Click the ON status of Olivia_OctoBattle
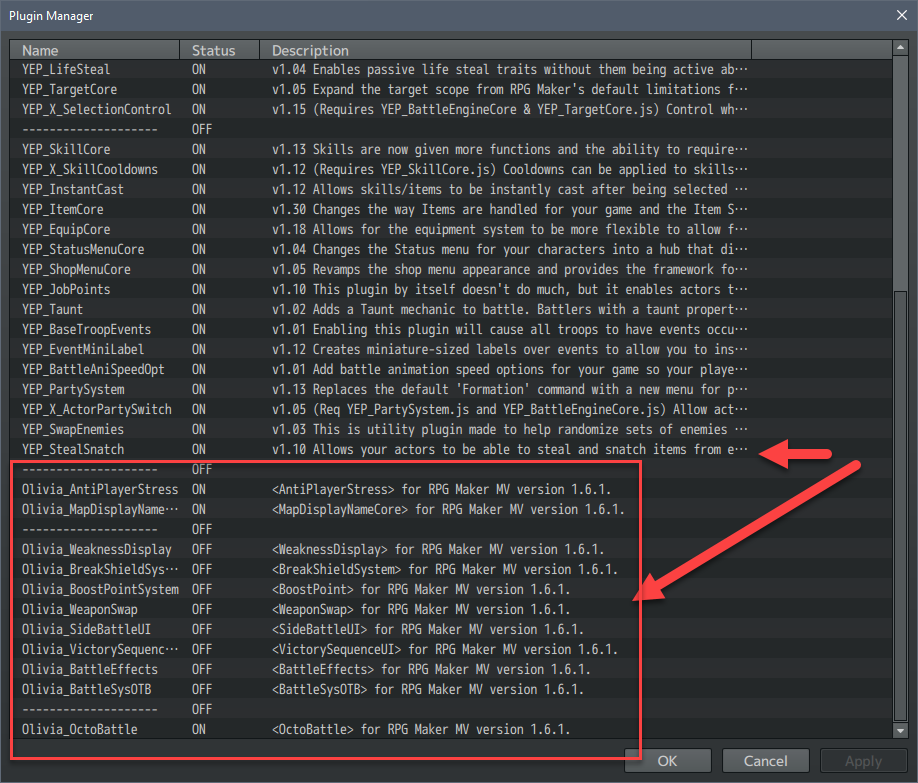 pos(199,729)
